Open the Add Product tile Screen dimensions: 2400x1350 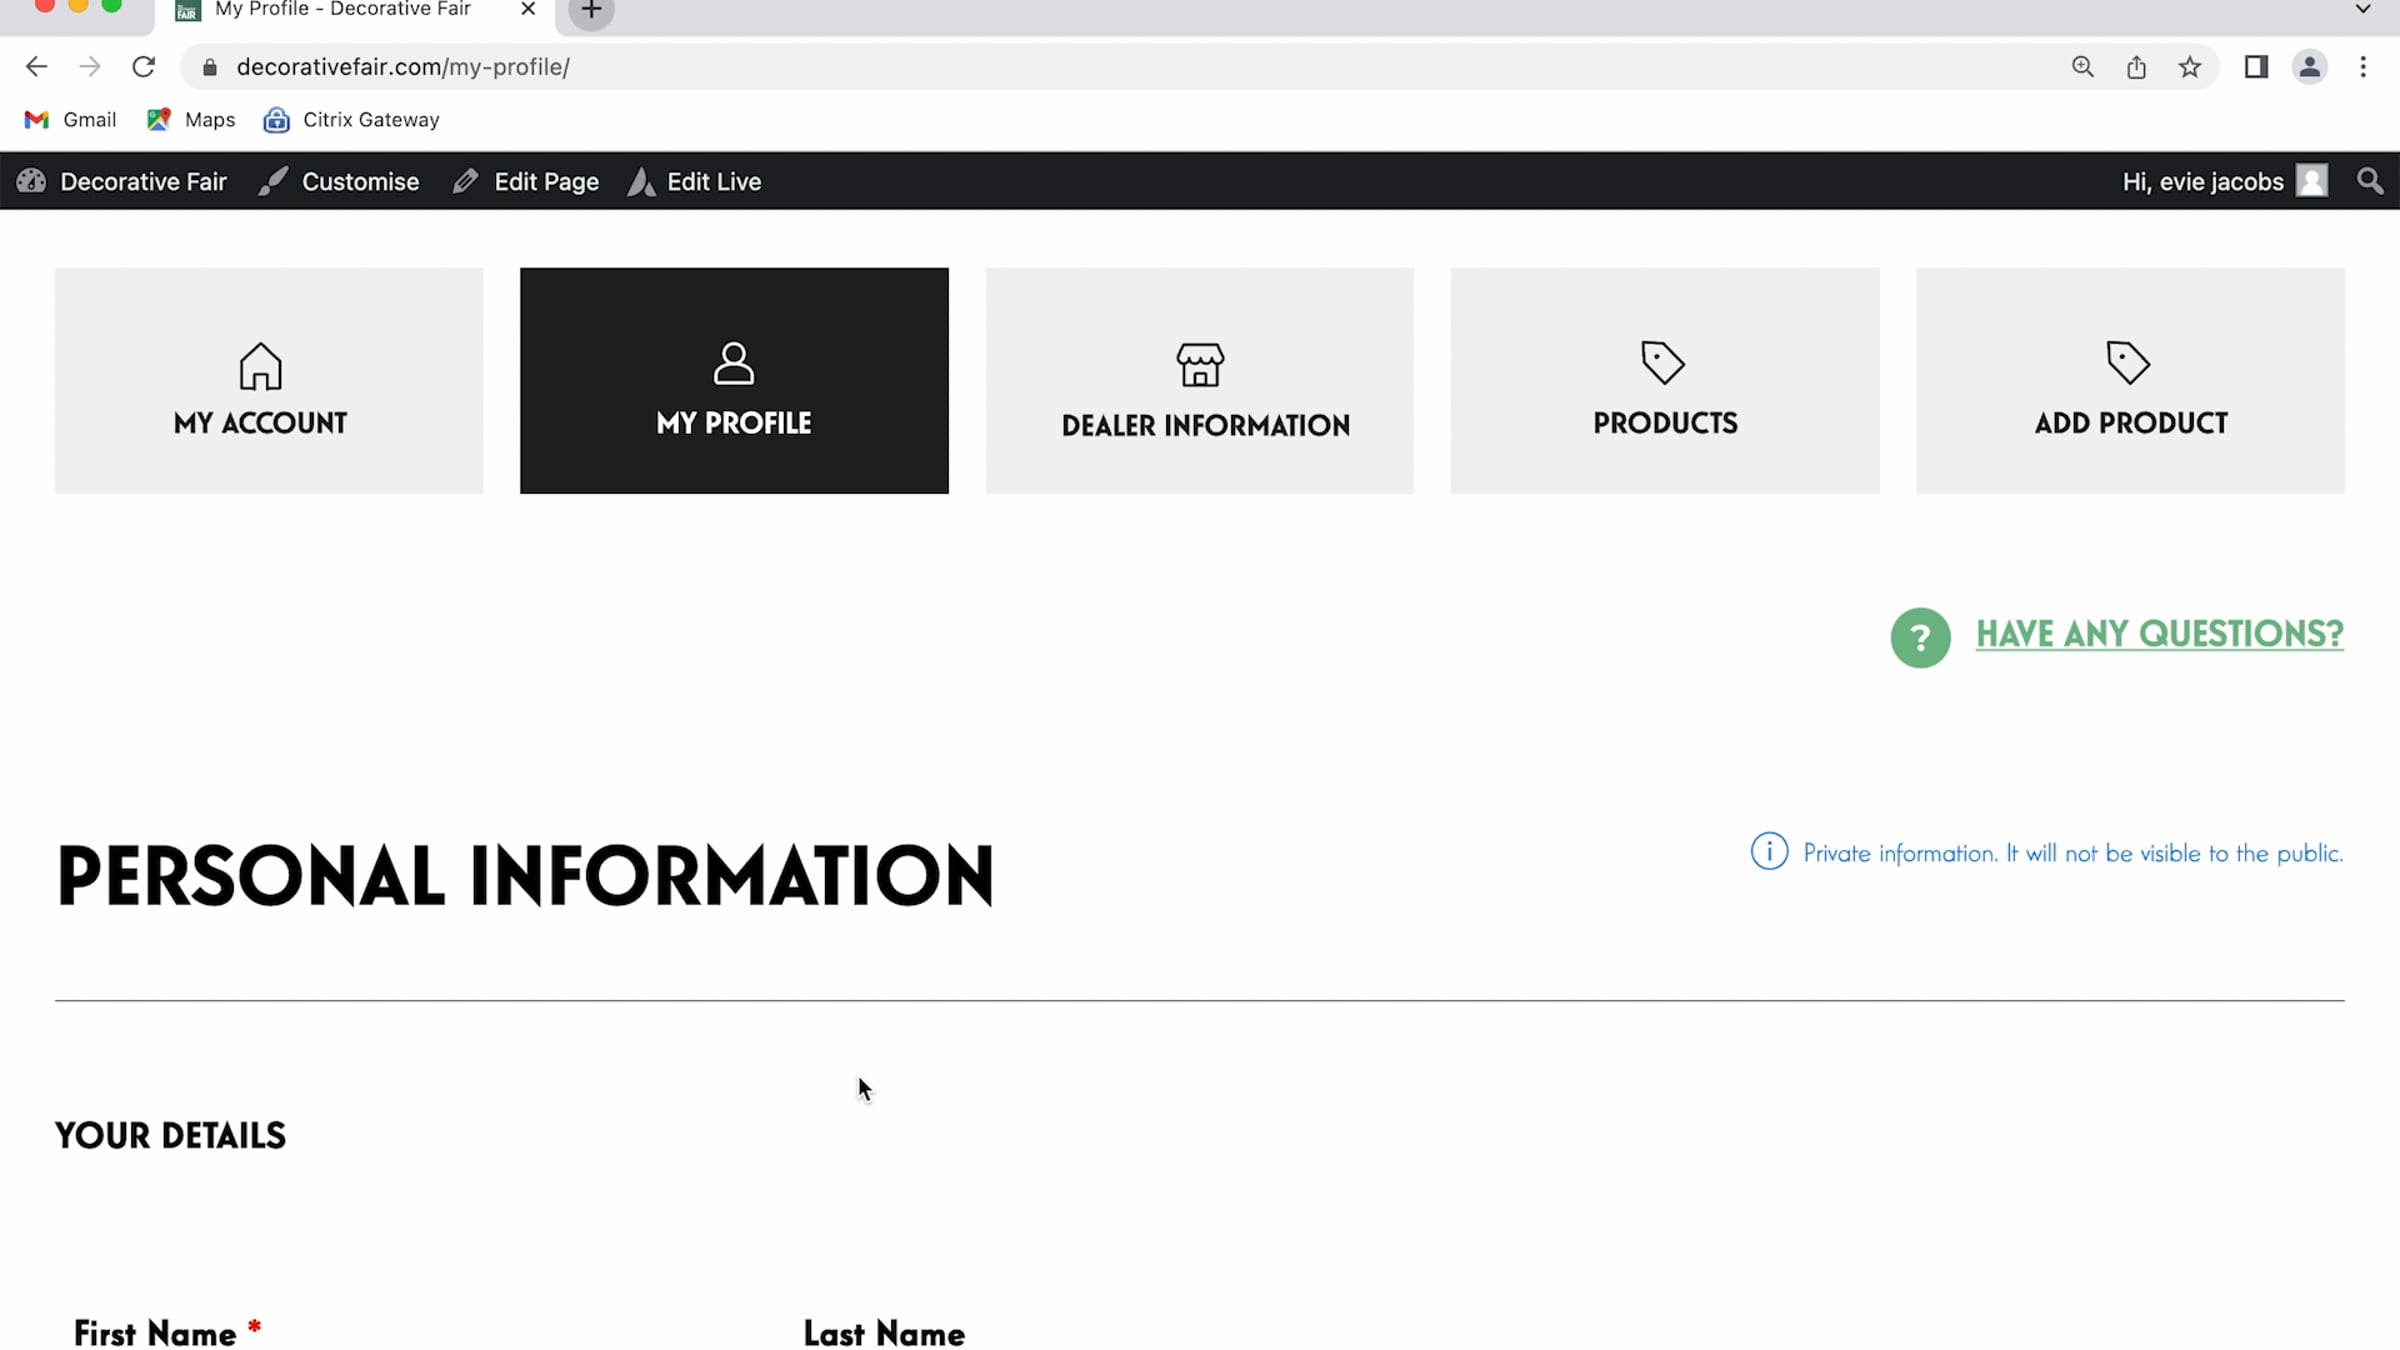pos(2130,380)
